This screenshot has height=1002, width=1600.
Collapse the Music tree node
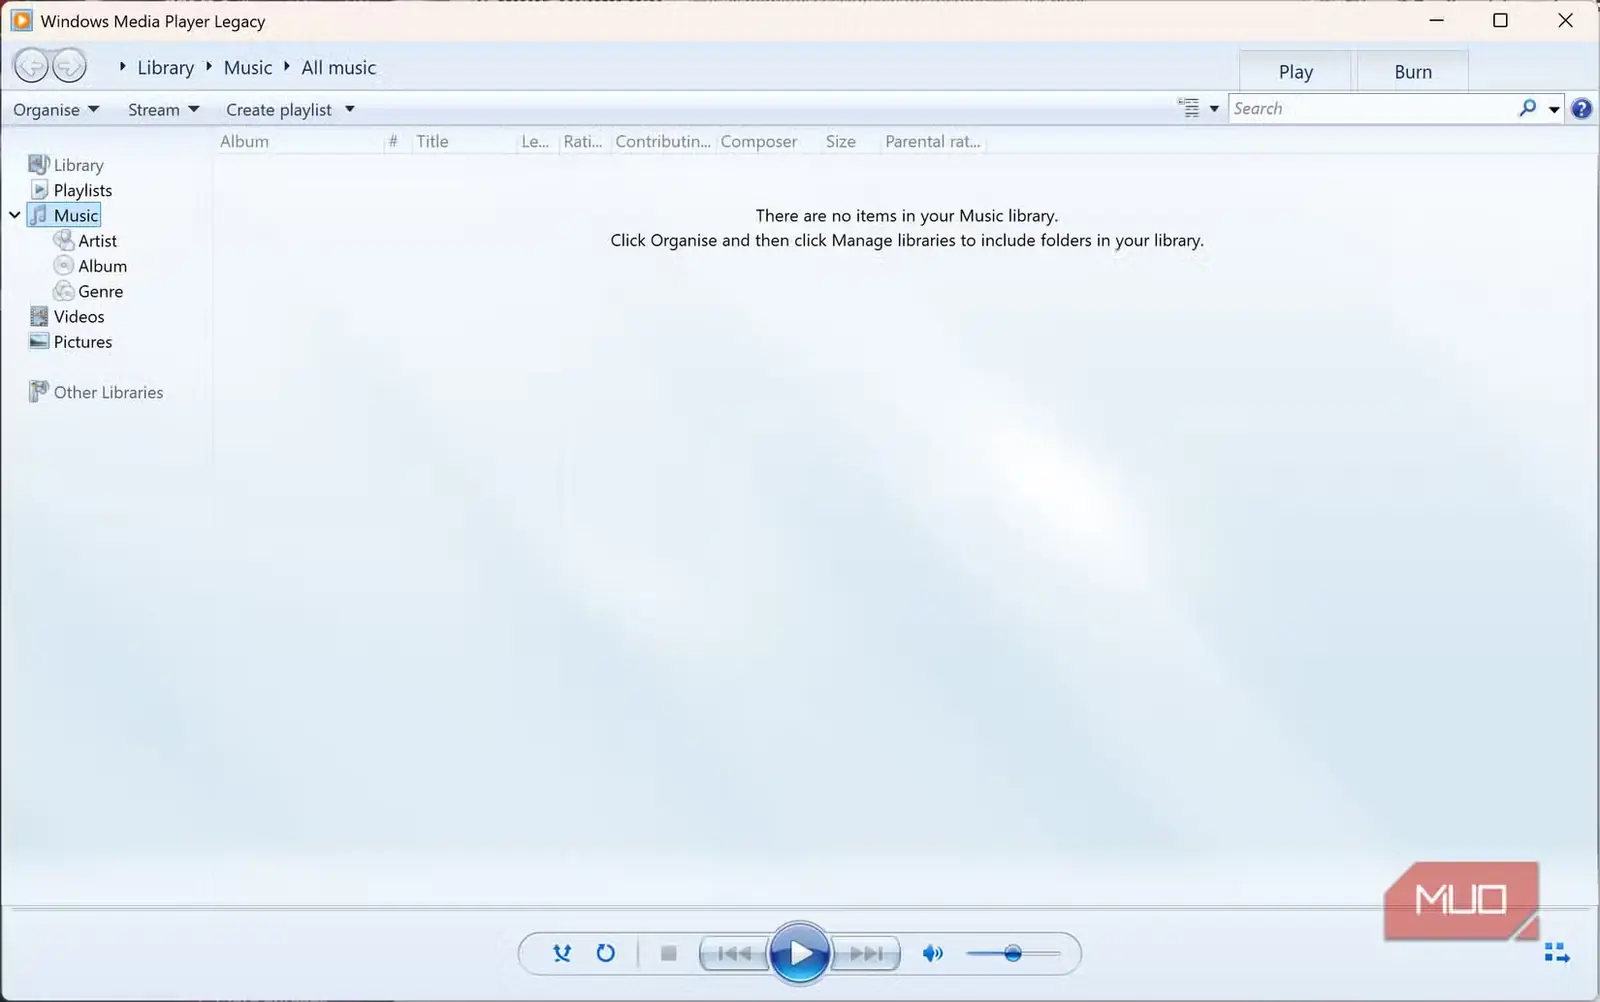tap(15, 215)
